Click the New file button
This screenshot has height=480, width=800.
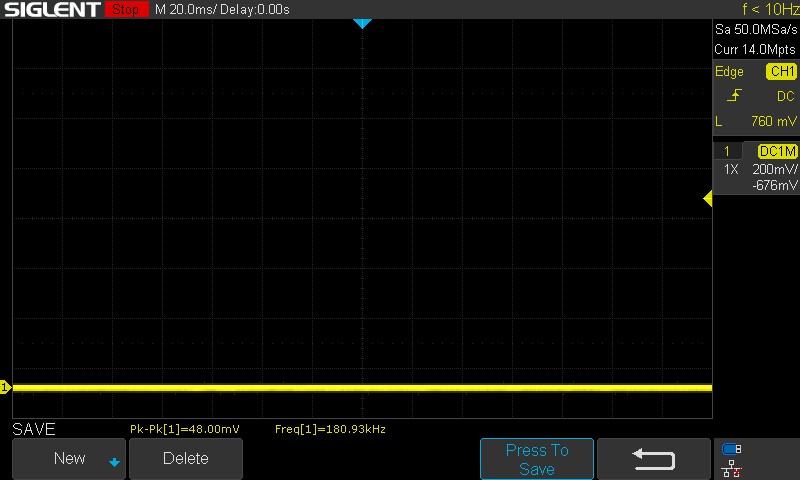[69, 458]
